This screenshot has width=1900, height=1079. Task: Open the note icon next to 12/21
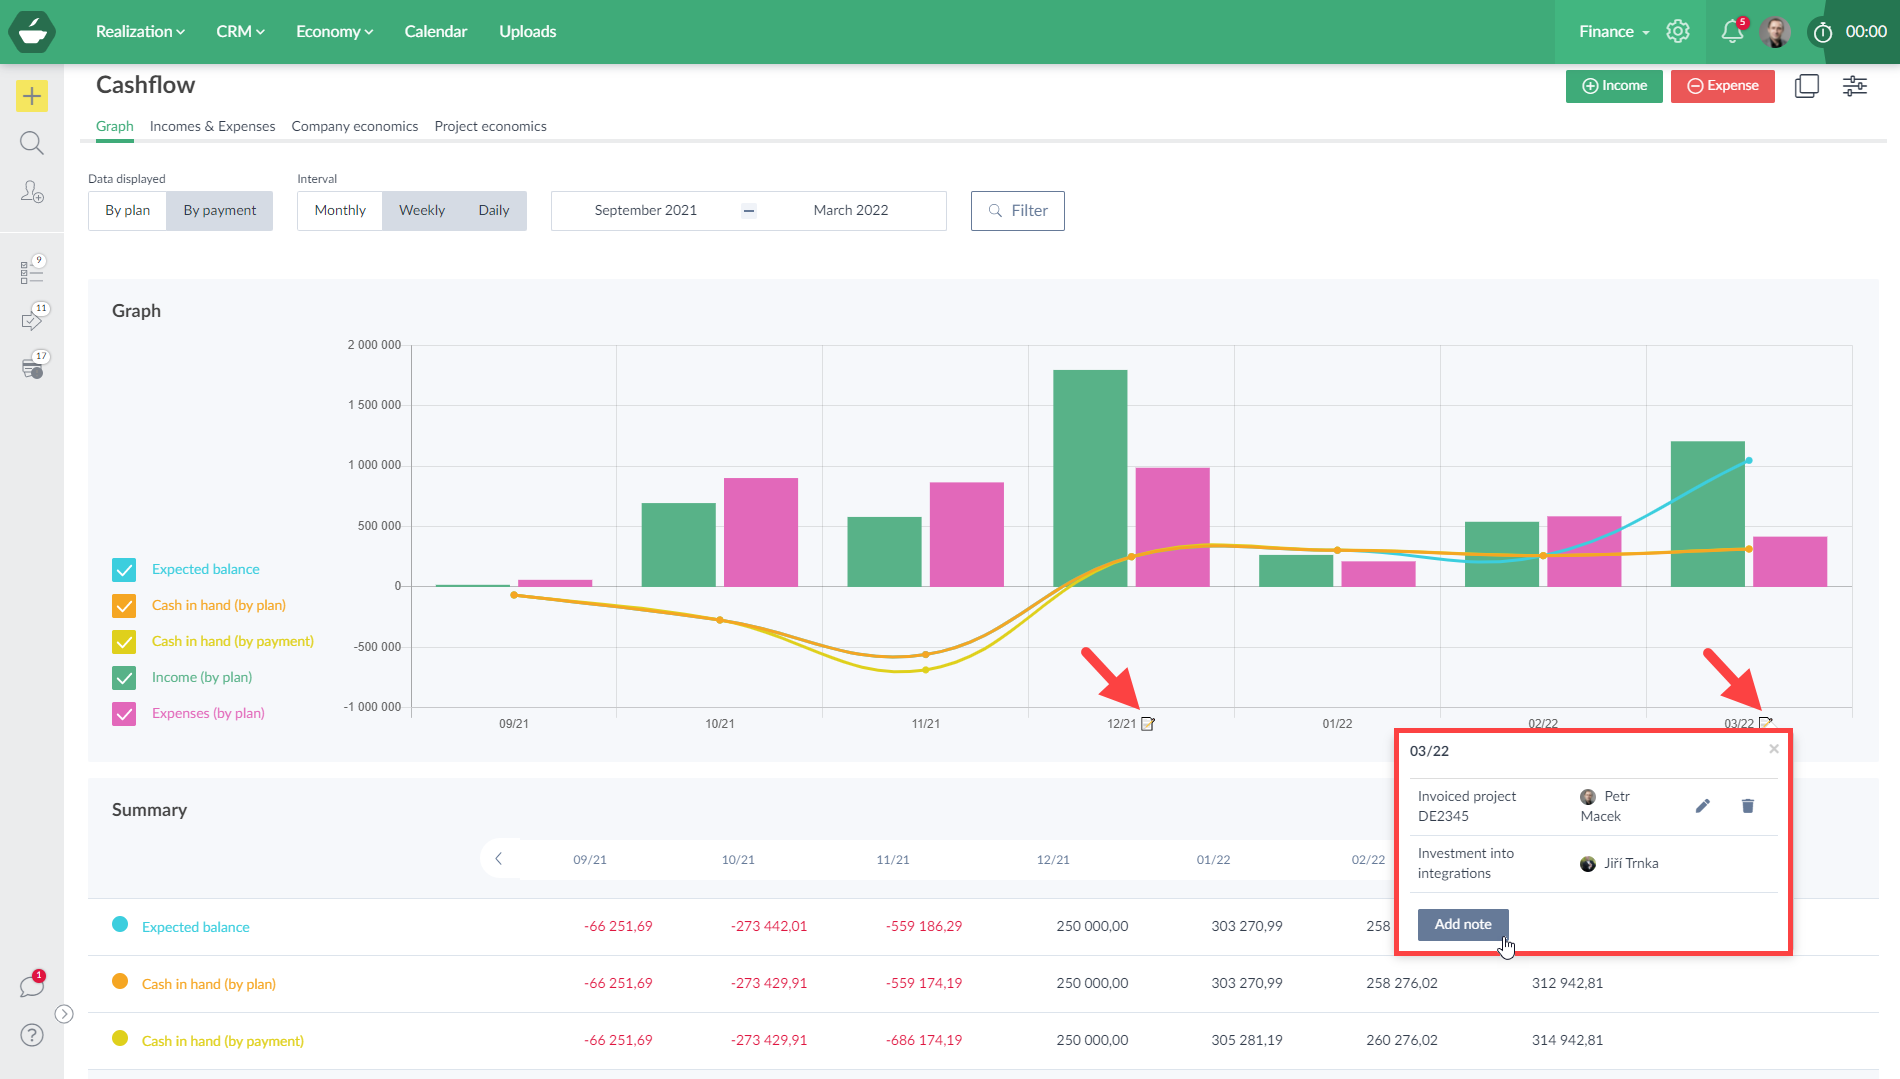(1148, 724)
